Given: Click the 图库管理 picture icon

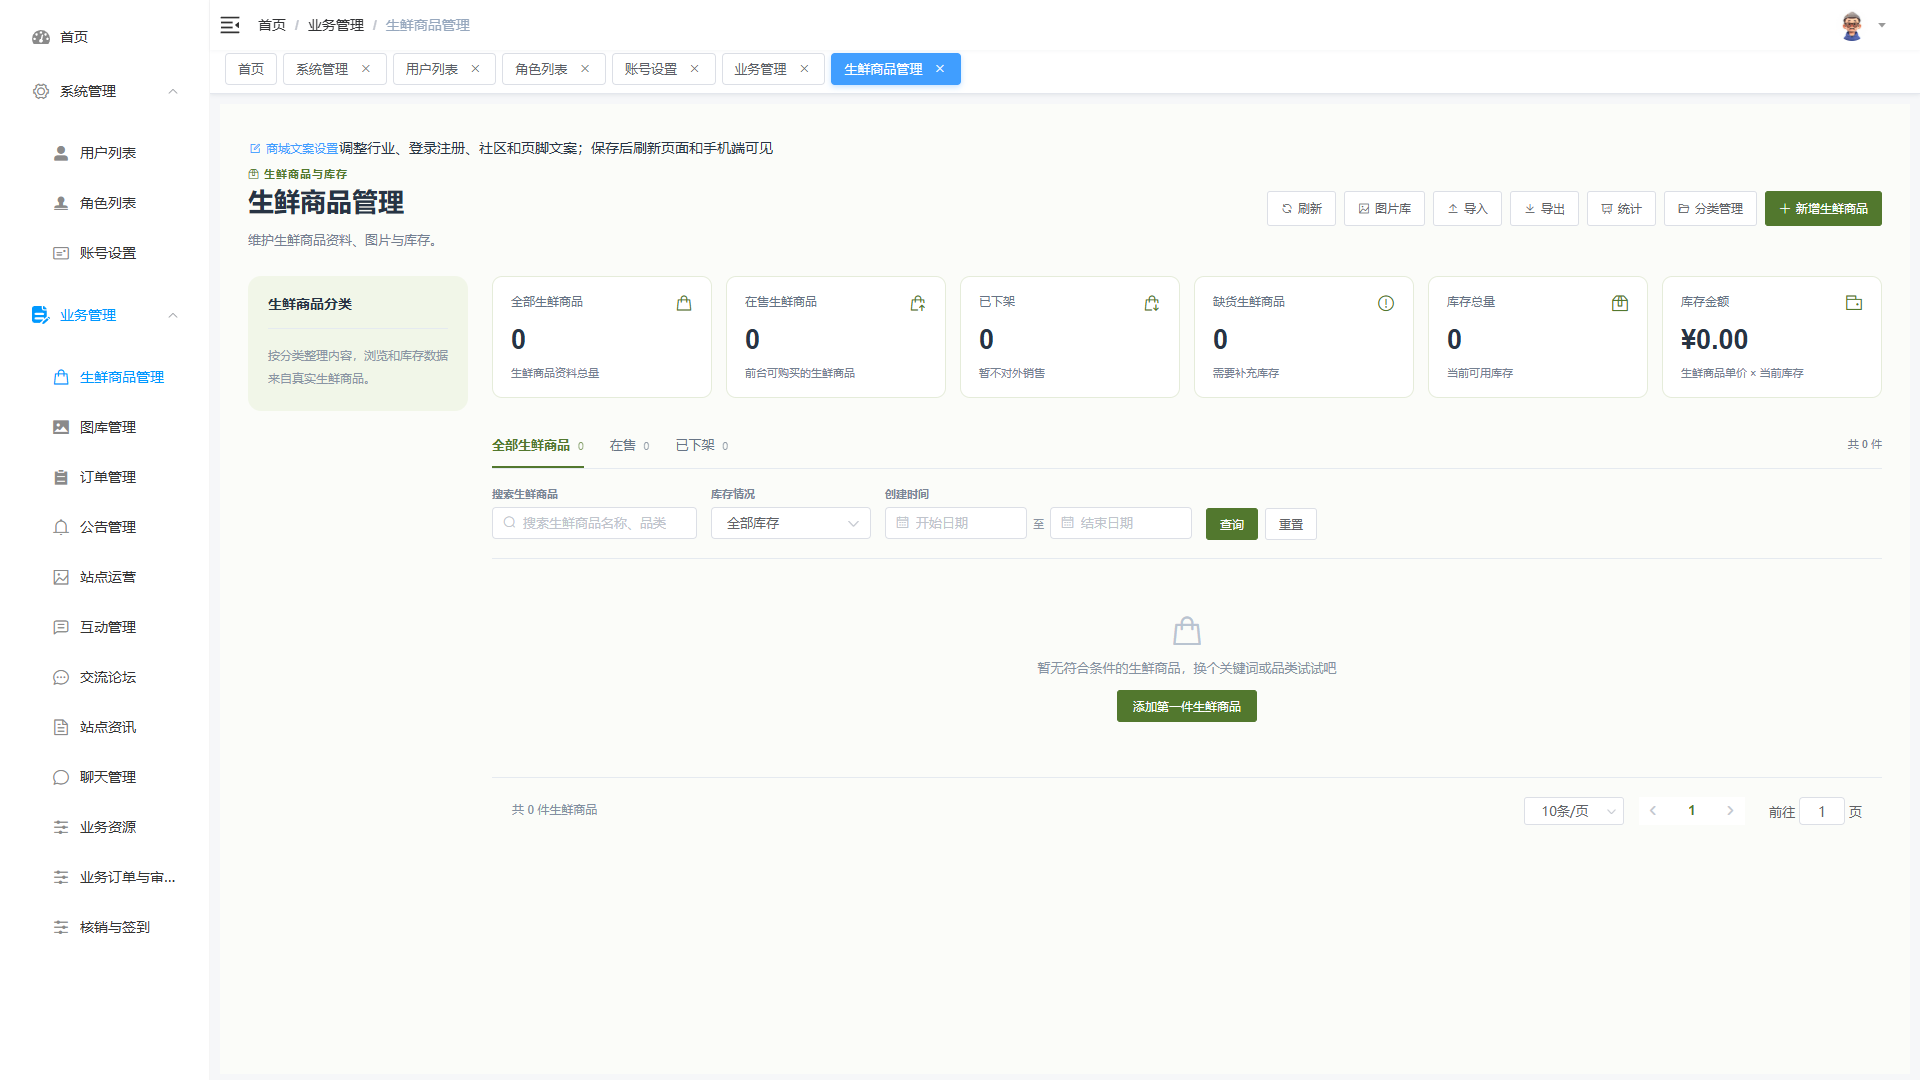Looking at the screenshot, I should pos(61,427).
